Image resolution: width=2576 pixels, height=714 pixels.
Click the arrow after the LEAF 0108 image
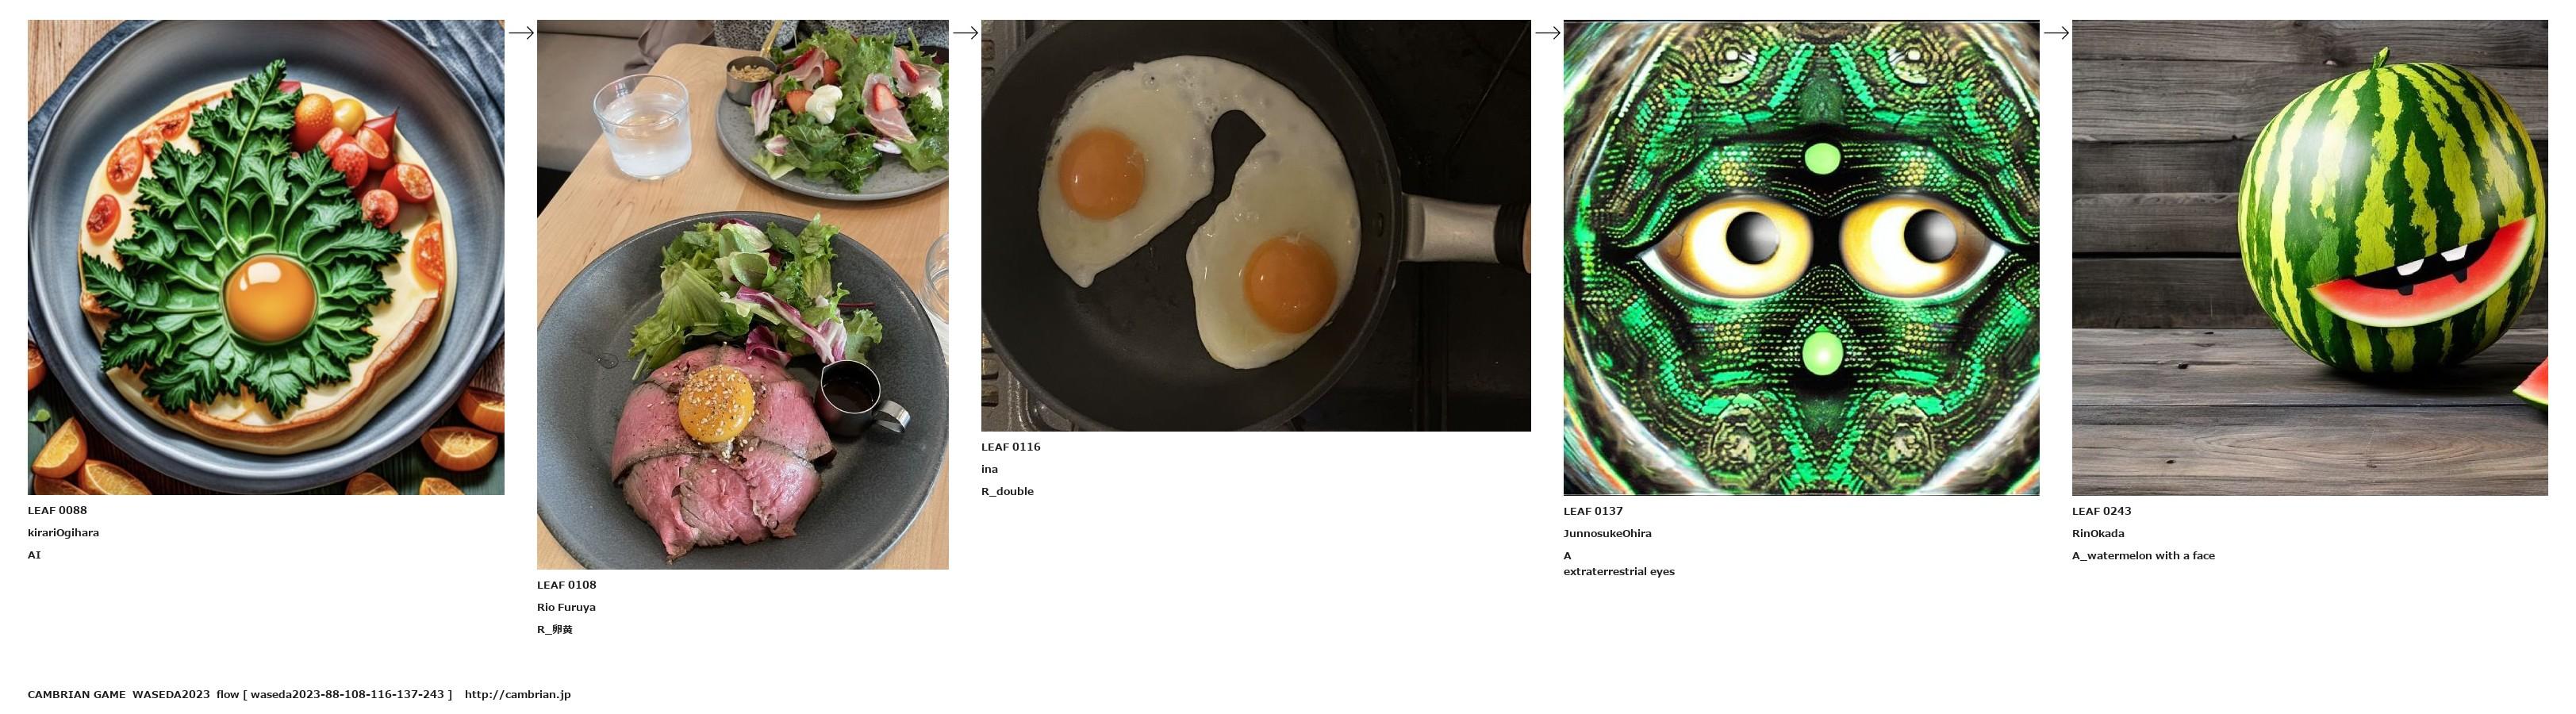pos(965,33)
